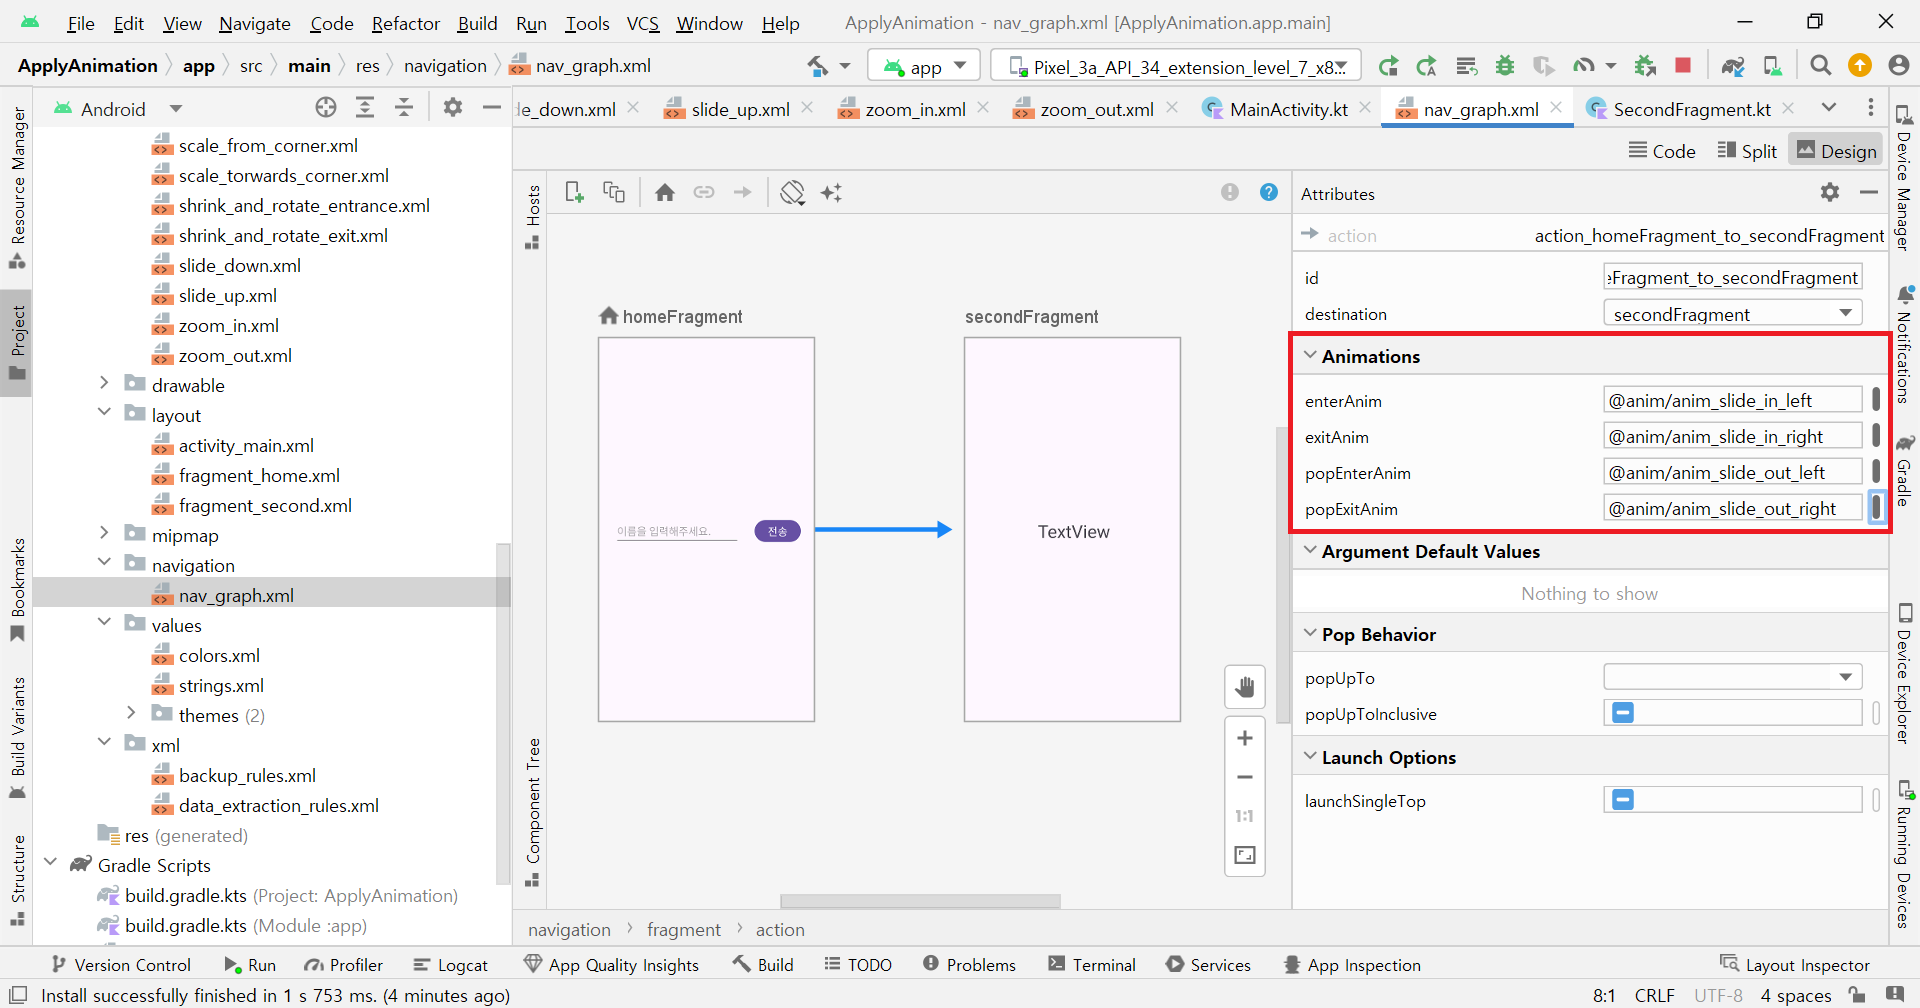Image resolution: width=1920 pixels, height=1008 pixels.
Task: Switch to Code view mode
Action: point(1662,151)
